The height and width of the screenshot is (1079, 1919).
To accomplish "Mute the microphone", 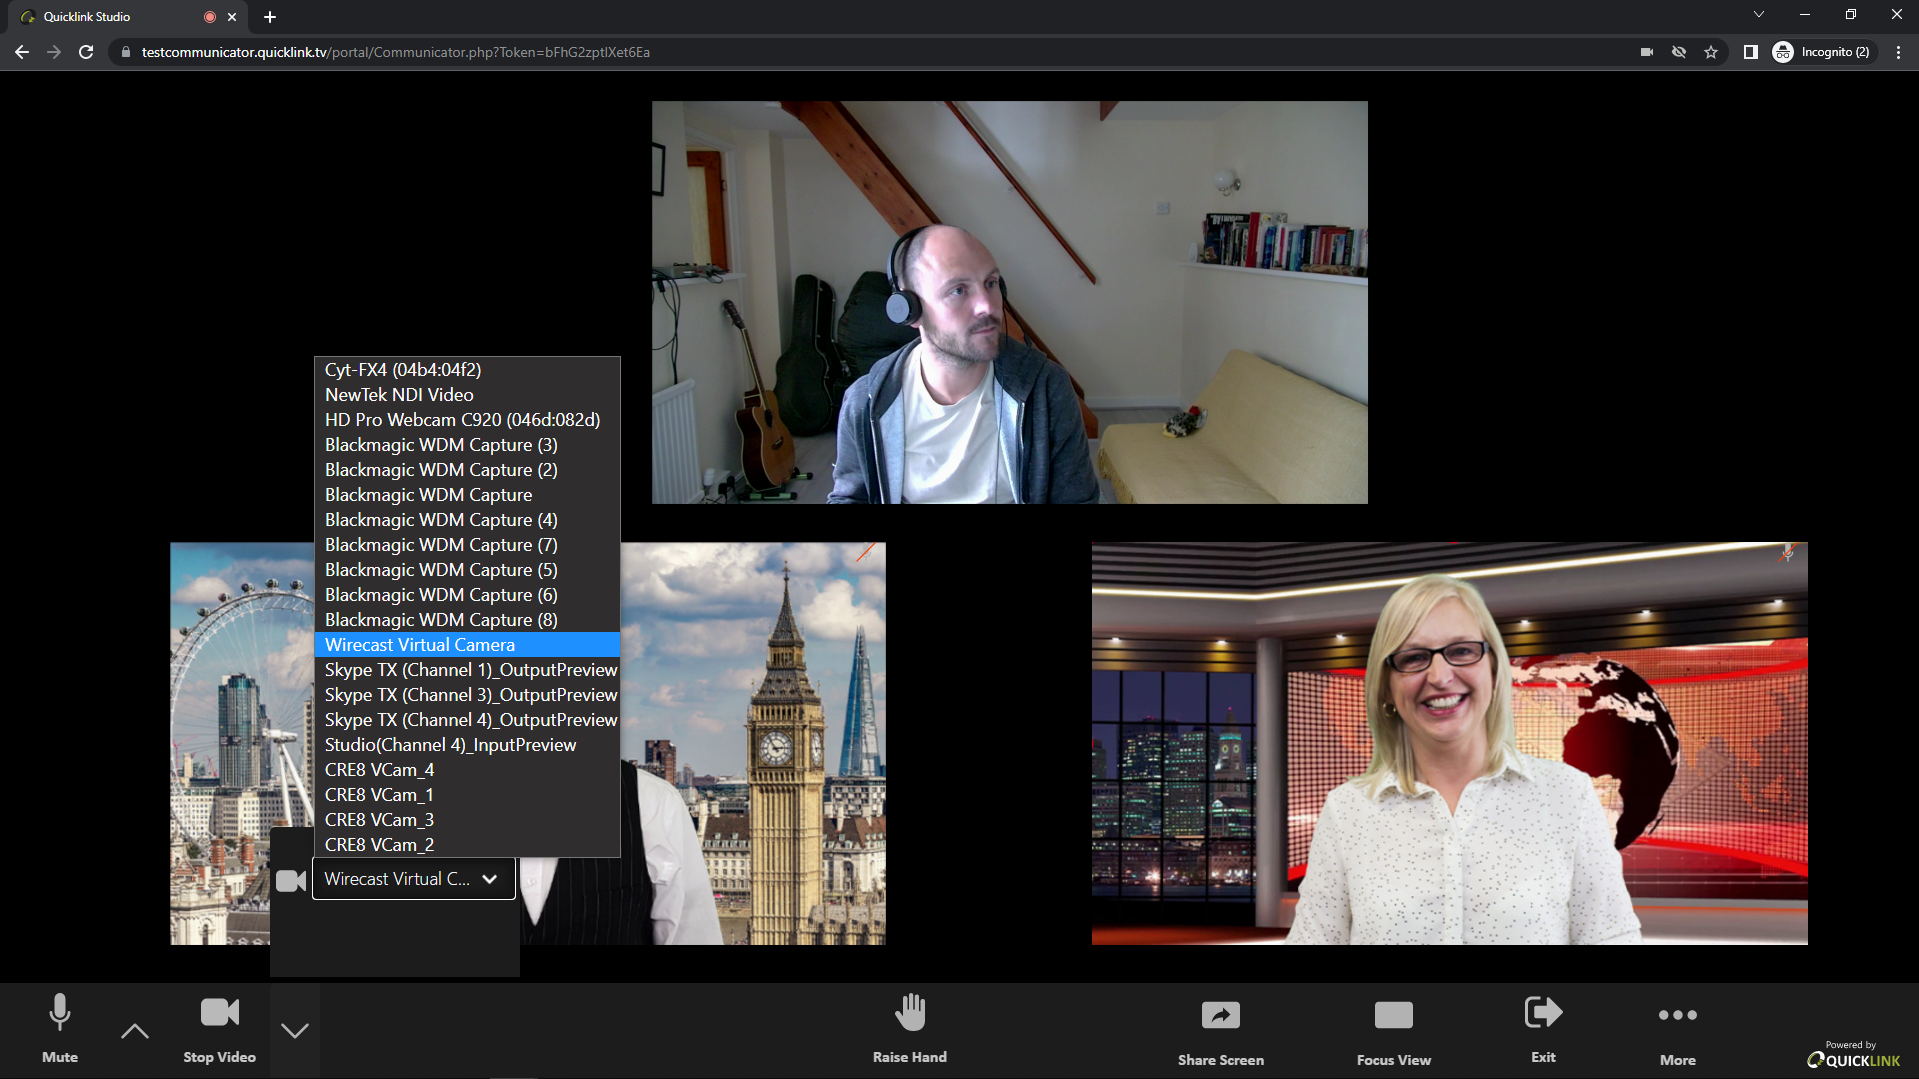I will (60, 1028).
